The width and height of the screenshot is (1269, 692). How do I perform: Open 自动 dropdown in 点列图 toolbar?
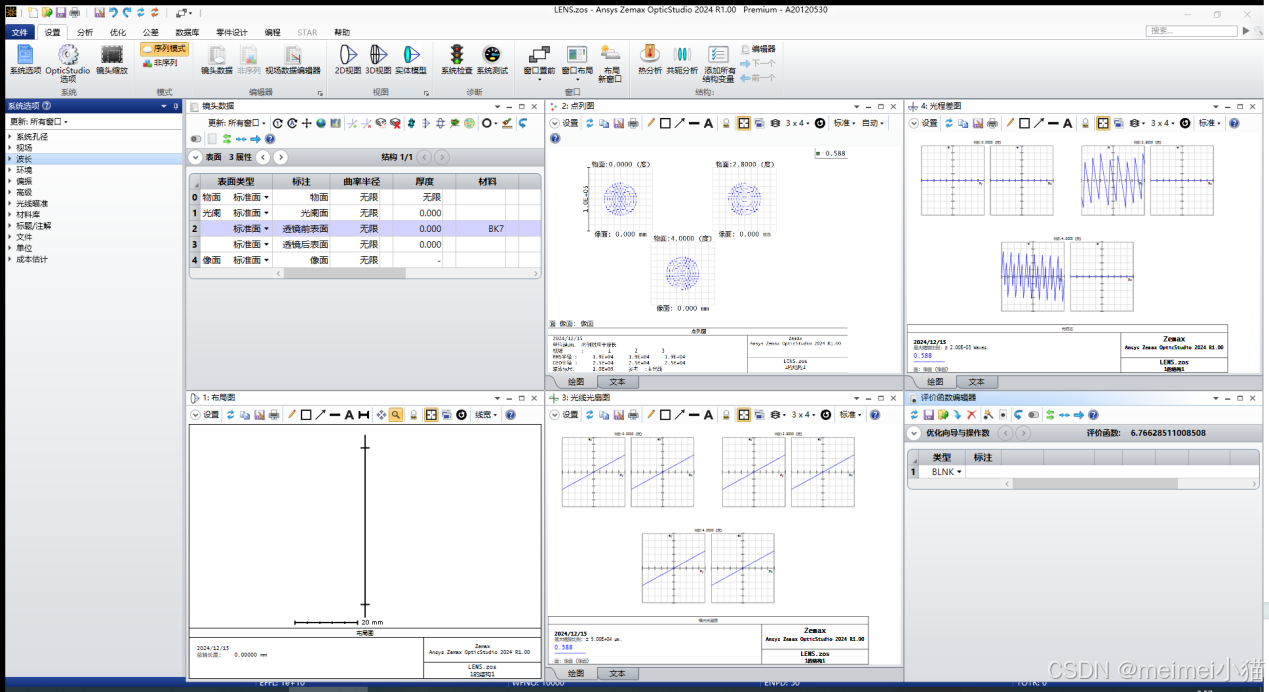(873, 123)
